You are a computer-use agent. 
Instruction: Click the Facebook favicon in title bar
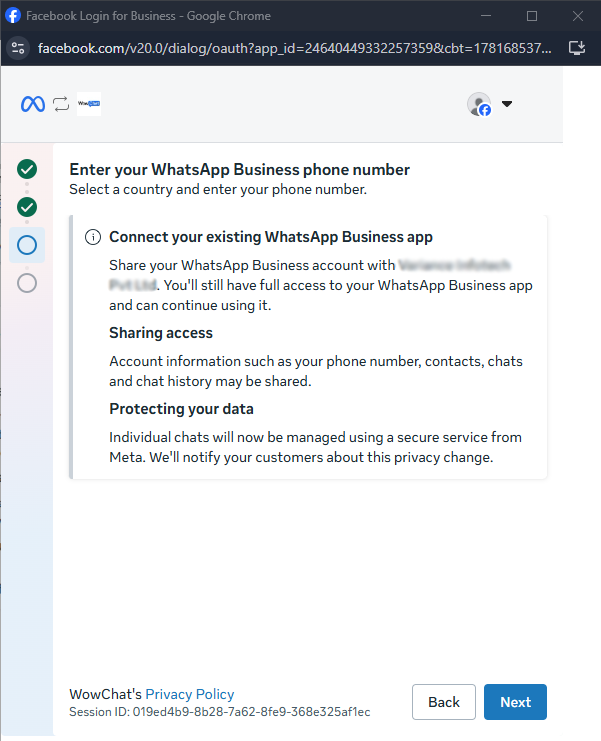(x=13, y=16)
